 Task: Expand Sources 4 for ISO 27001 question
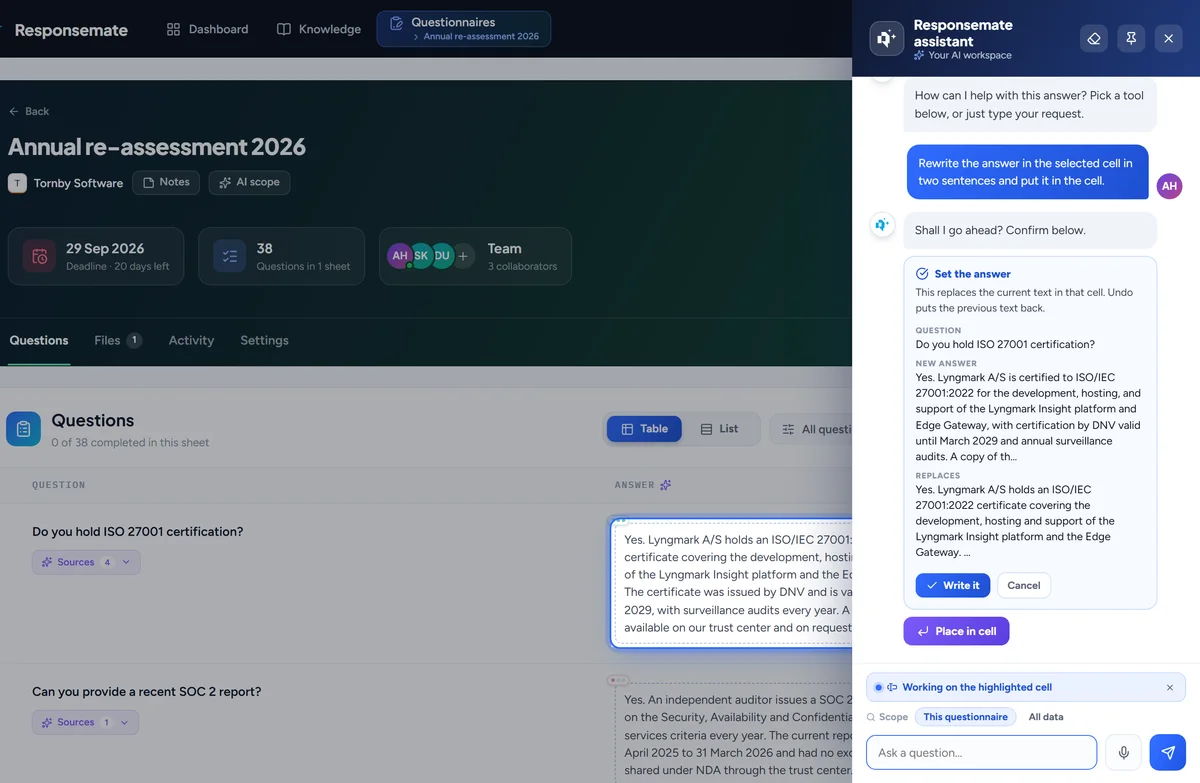(86, 562)
